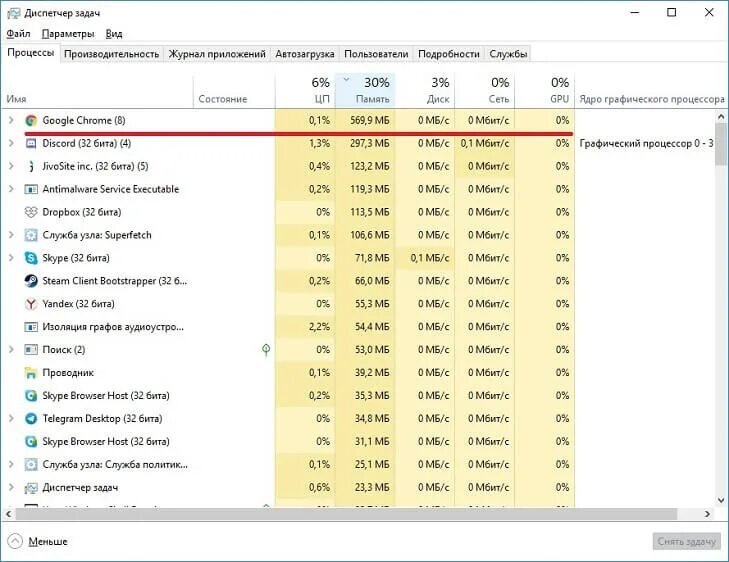Open the Параметры menu
This screenshot has width=729, height=562.
68,33
